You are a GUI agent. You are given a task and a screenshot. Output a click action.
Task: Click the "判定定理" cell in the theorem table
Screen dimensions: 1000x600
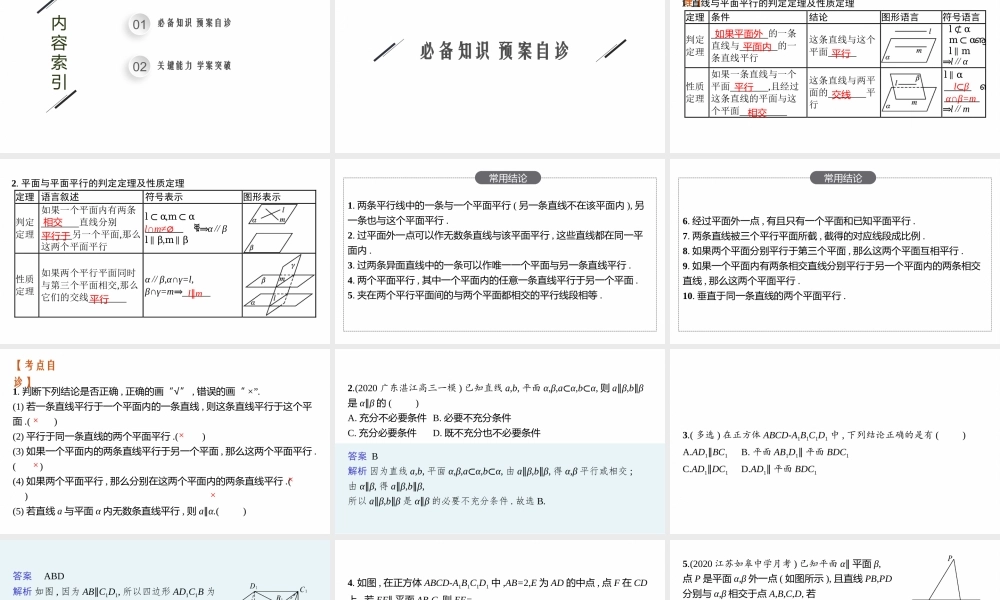(x=693, y=45)
